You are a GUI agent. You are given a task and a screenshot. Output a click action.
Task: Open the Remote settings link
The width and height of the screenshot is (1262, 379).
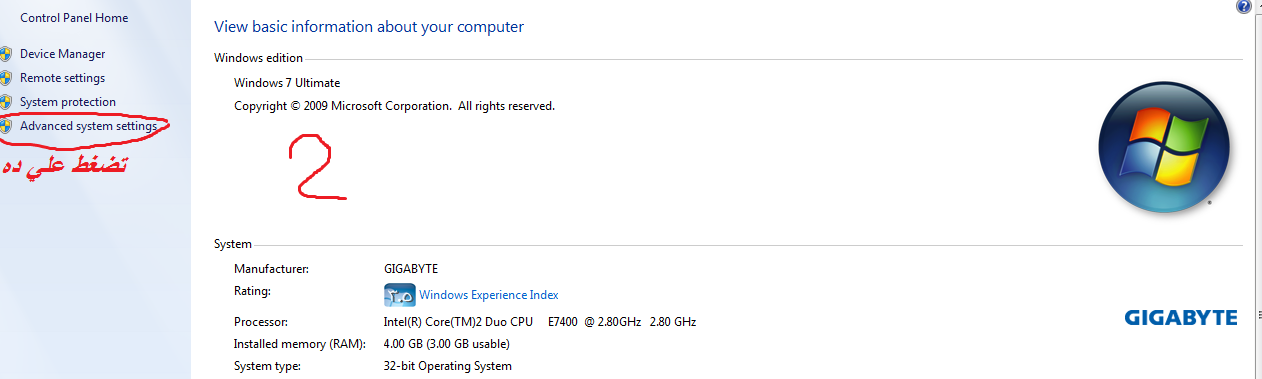click(x=62, y=78)
